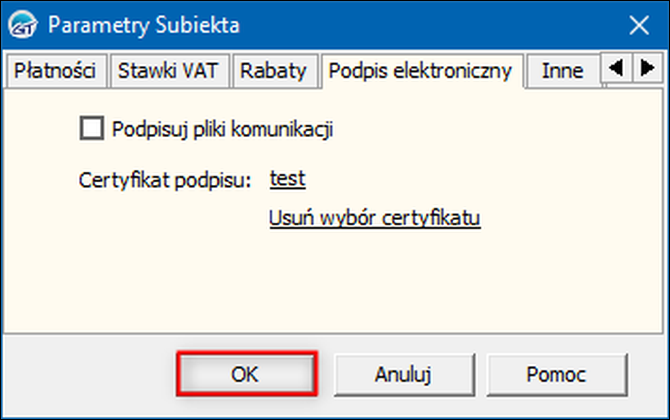670x420 pixels.
Task: Click the Usuń wybór certyfikatu link
Action: tap(375, 218)
